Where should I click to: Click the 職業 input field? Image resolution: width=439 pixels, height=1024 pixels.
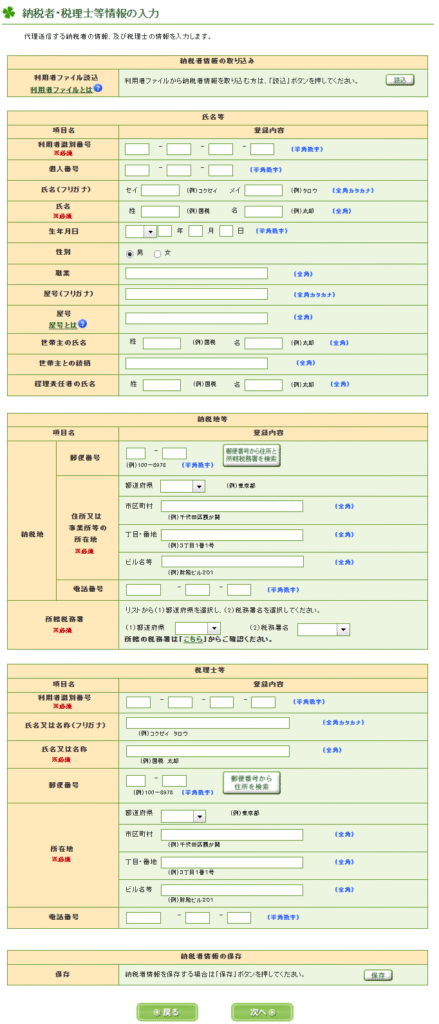click(197, 273)
